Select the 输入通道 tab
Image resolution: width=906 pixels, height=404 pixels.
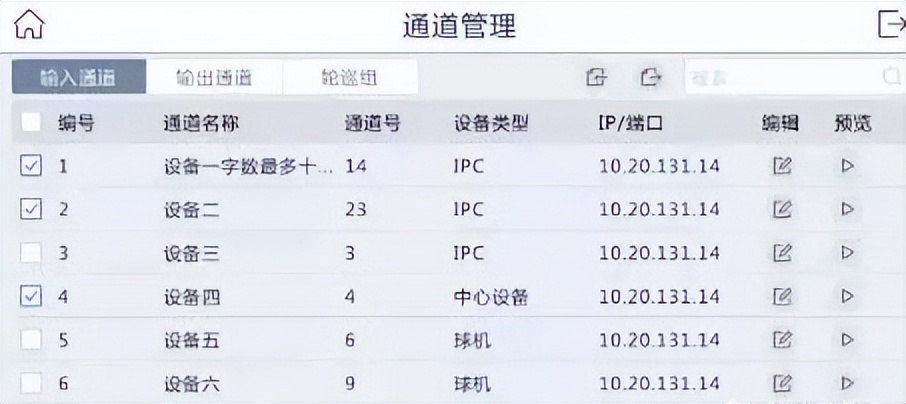pyautogui.click(x=78, y=77)
